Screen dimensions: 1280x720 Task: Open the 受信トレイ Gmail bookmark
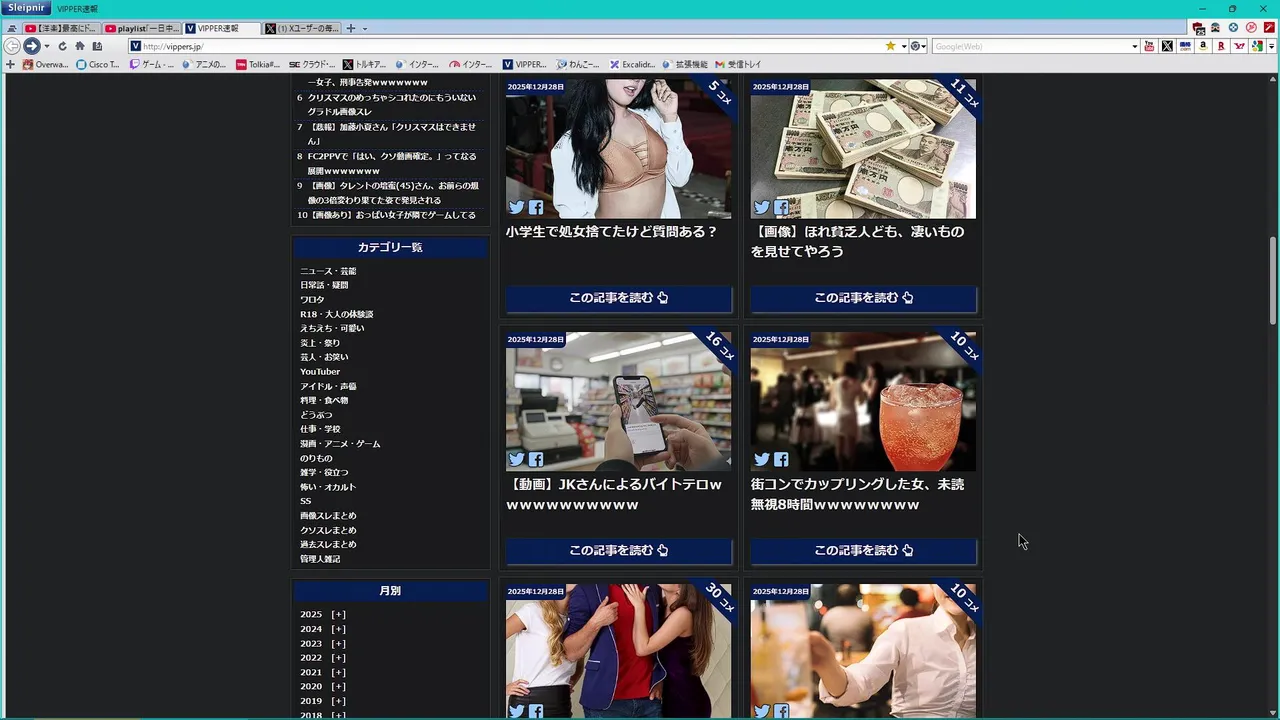pyautogui.click(x=738, y=64)
